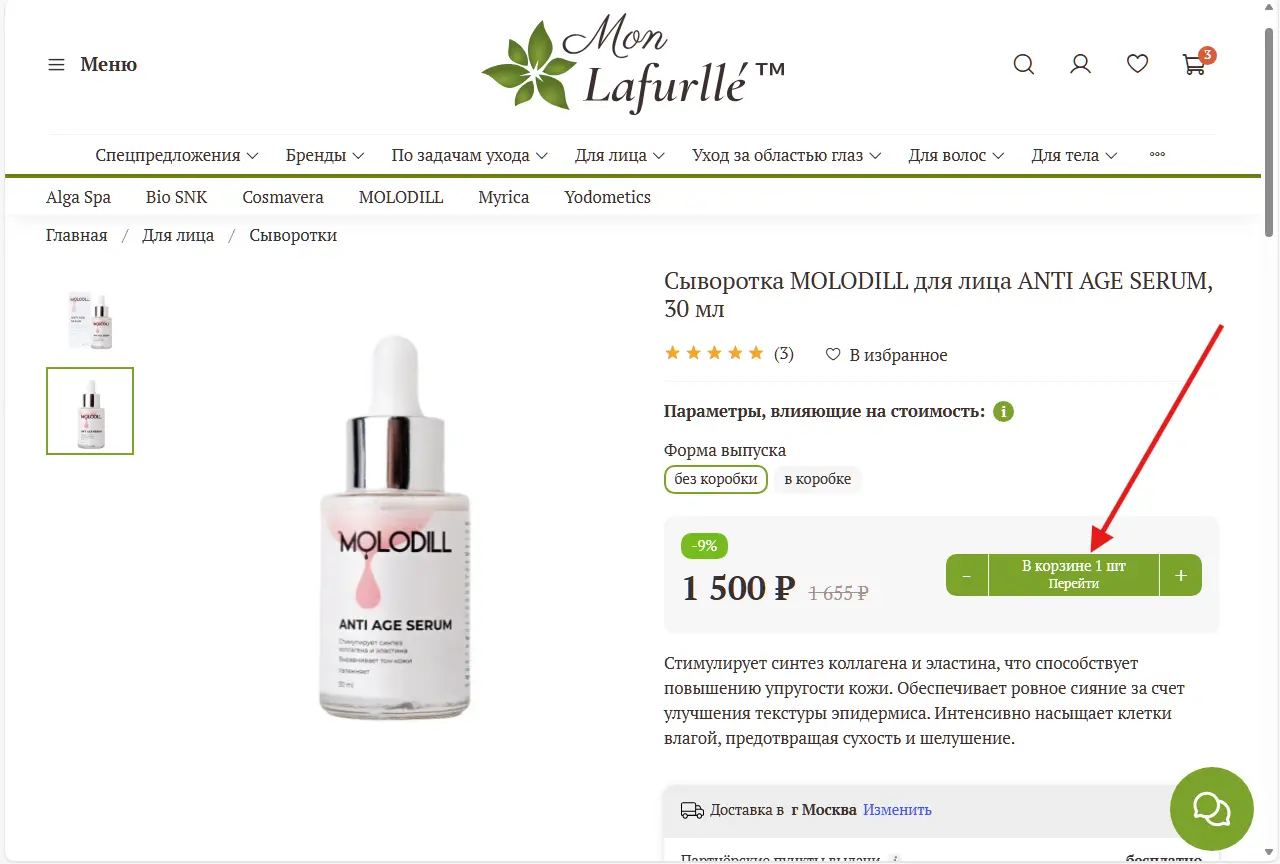1280x864 pixels.
Task: Add product to «В избранное»
Action: 886,355
